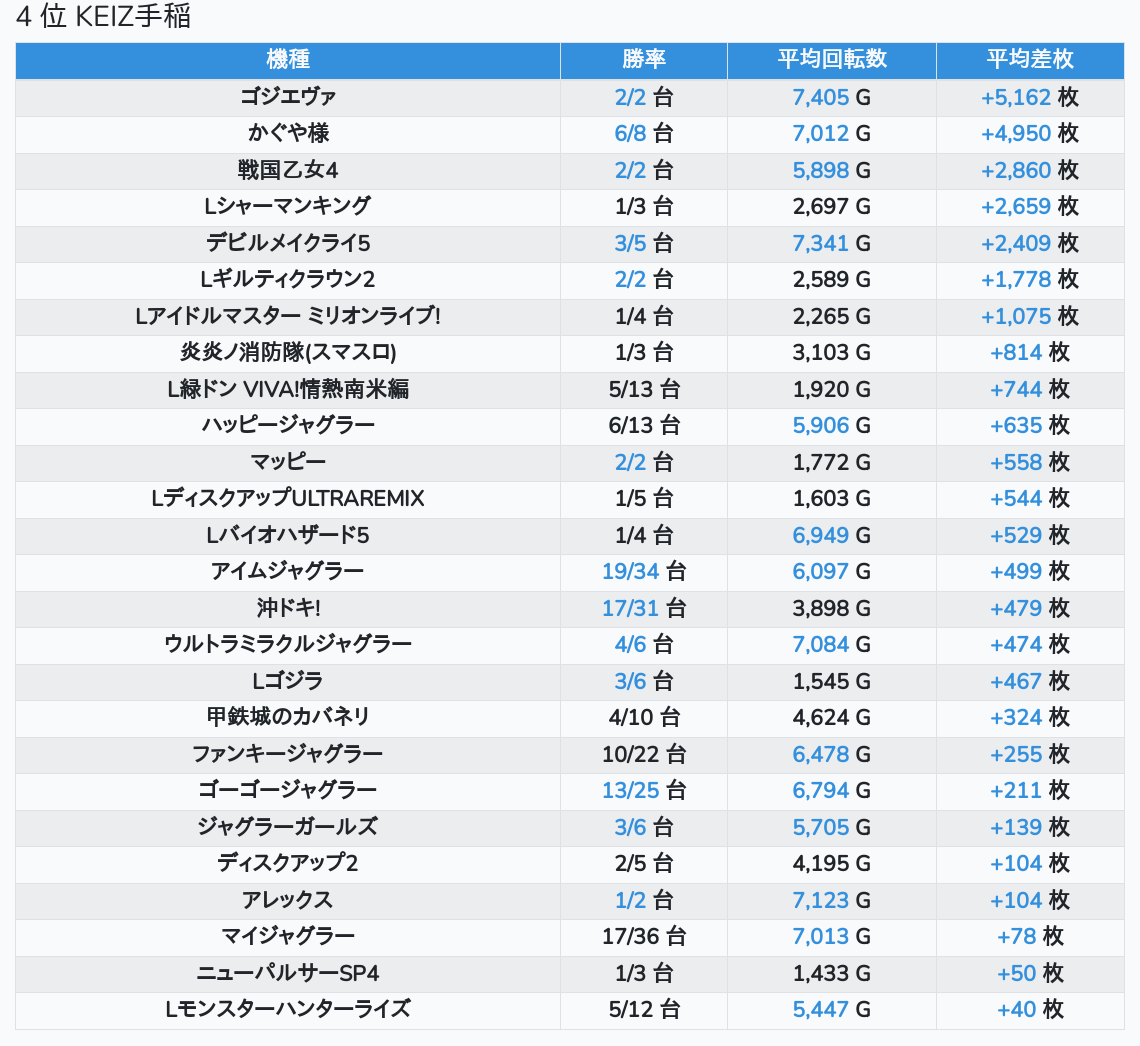Click the +2,860 枚 difference value
Image resolution: width=1140 pixels, height=1046 pixels.
pyautogui.click(x=1030, y=170)
